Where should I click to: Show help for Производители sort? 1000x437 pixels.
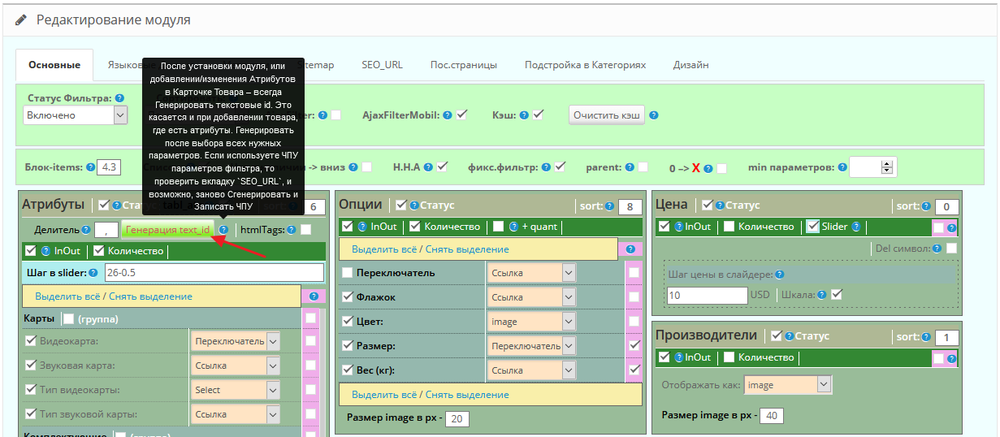pos(925,337)
